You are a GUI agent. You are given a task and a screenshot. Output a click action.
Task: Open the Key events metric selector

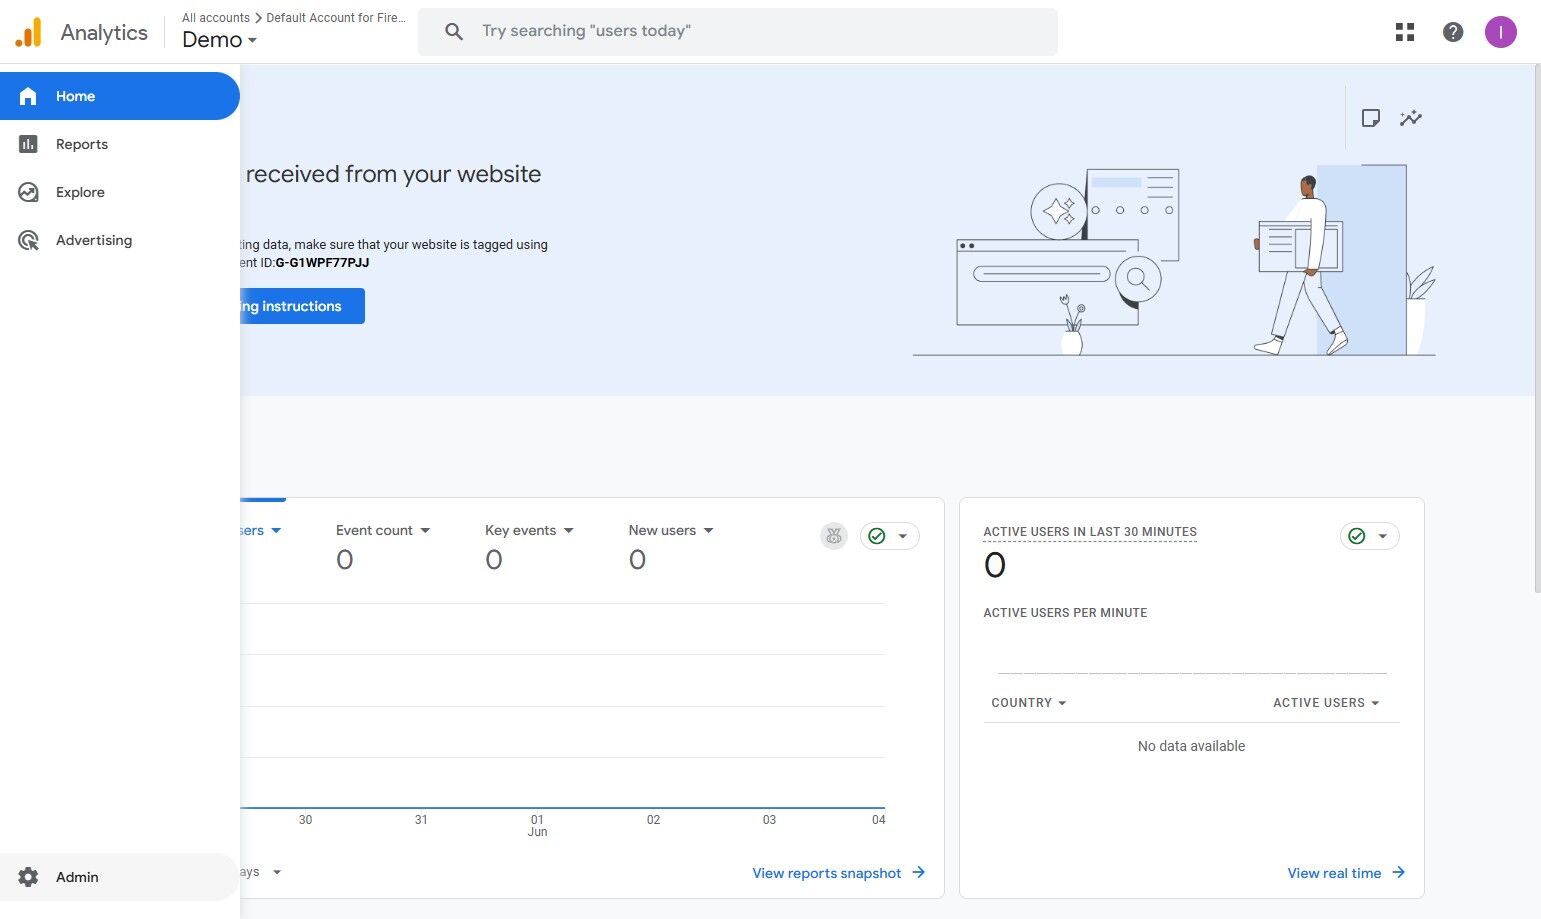coord(568,530)
